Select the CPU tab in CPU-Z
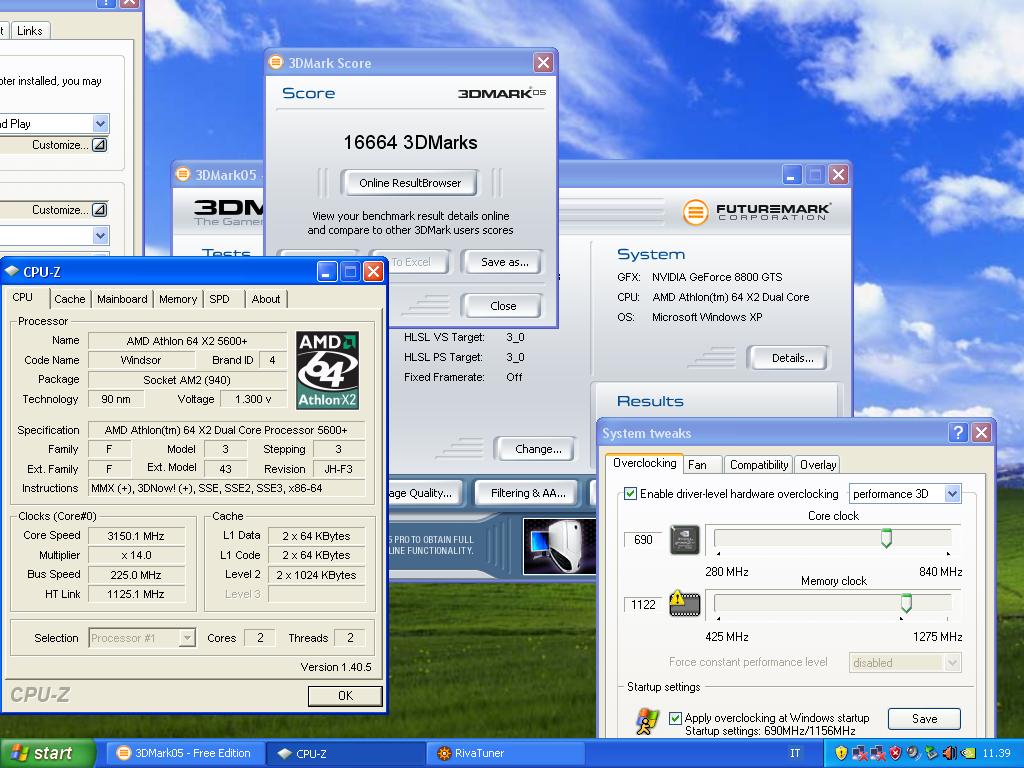This screenshot has height=768, width=1024. 23,298
